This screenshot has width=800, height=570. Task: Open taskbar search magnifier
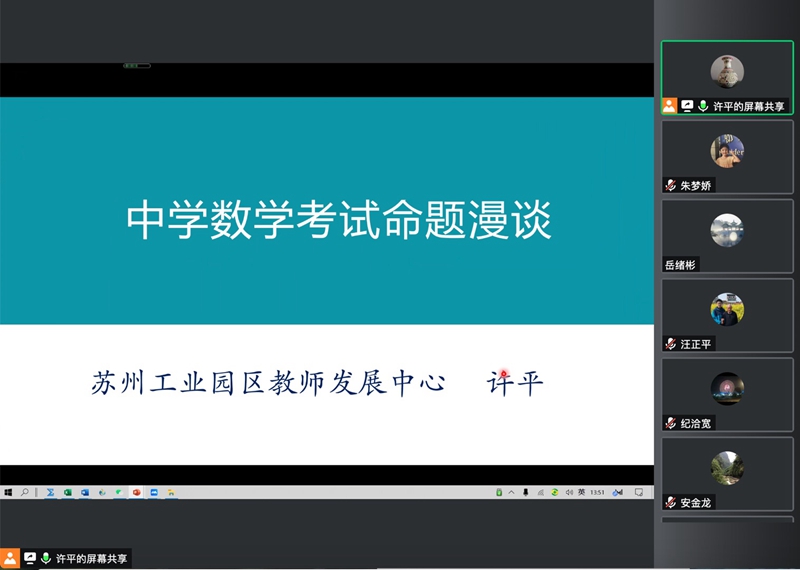click(x=25, y=492)
